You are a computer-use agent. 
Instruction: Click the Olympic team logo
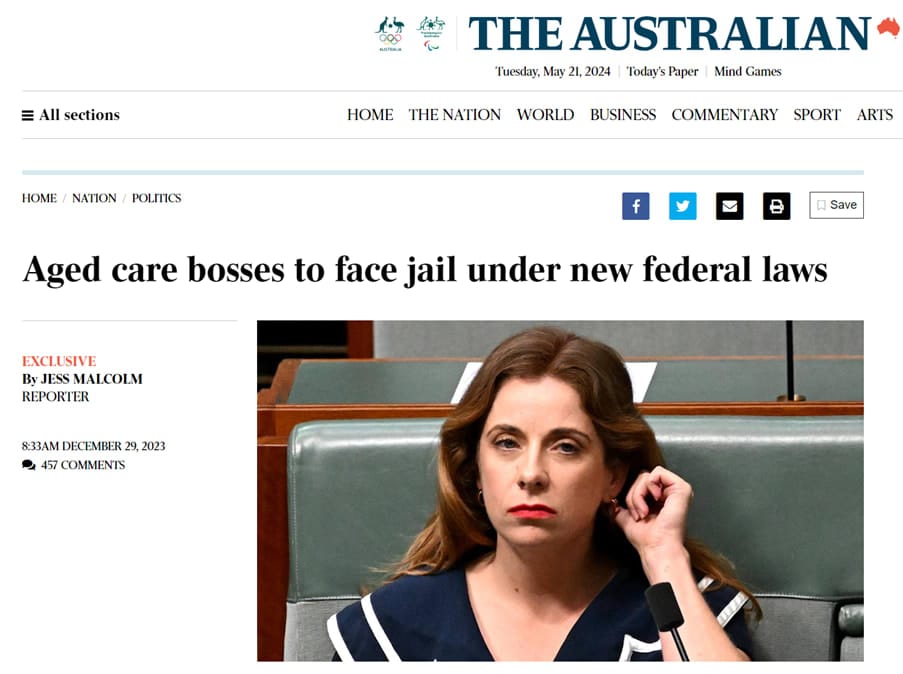point(390,34)
